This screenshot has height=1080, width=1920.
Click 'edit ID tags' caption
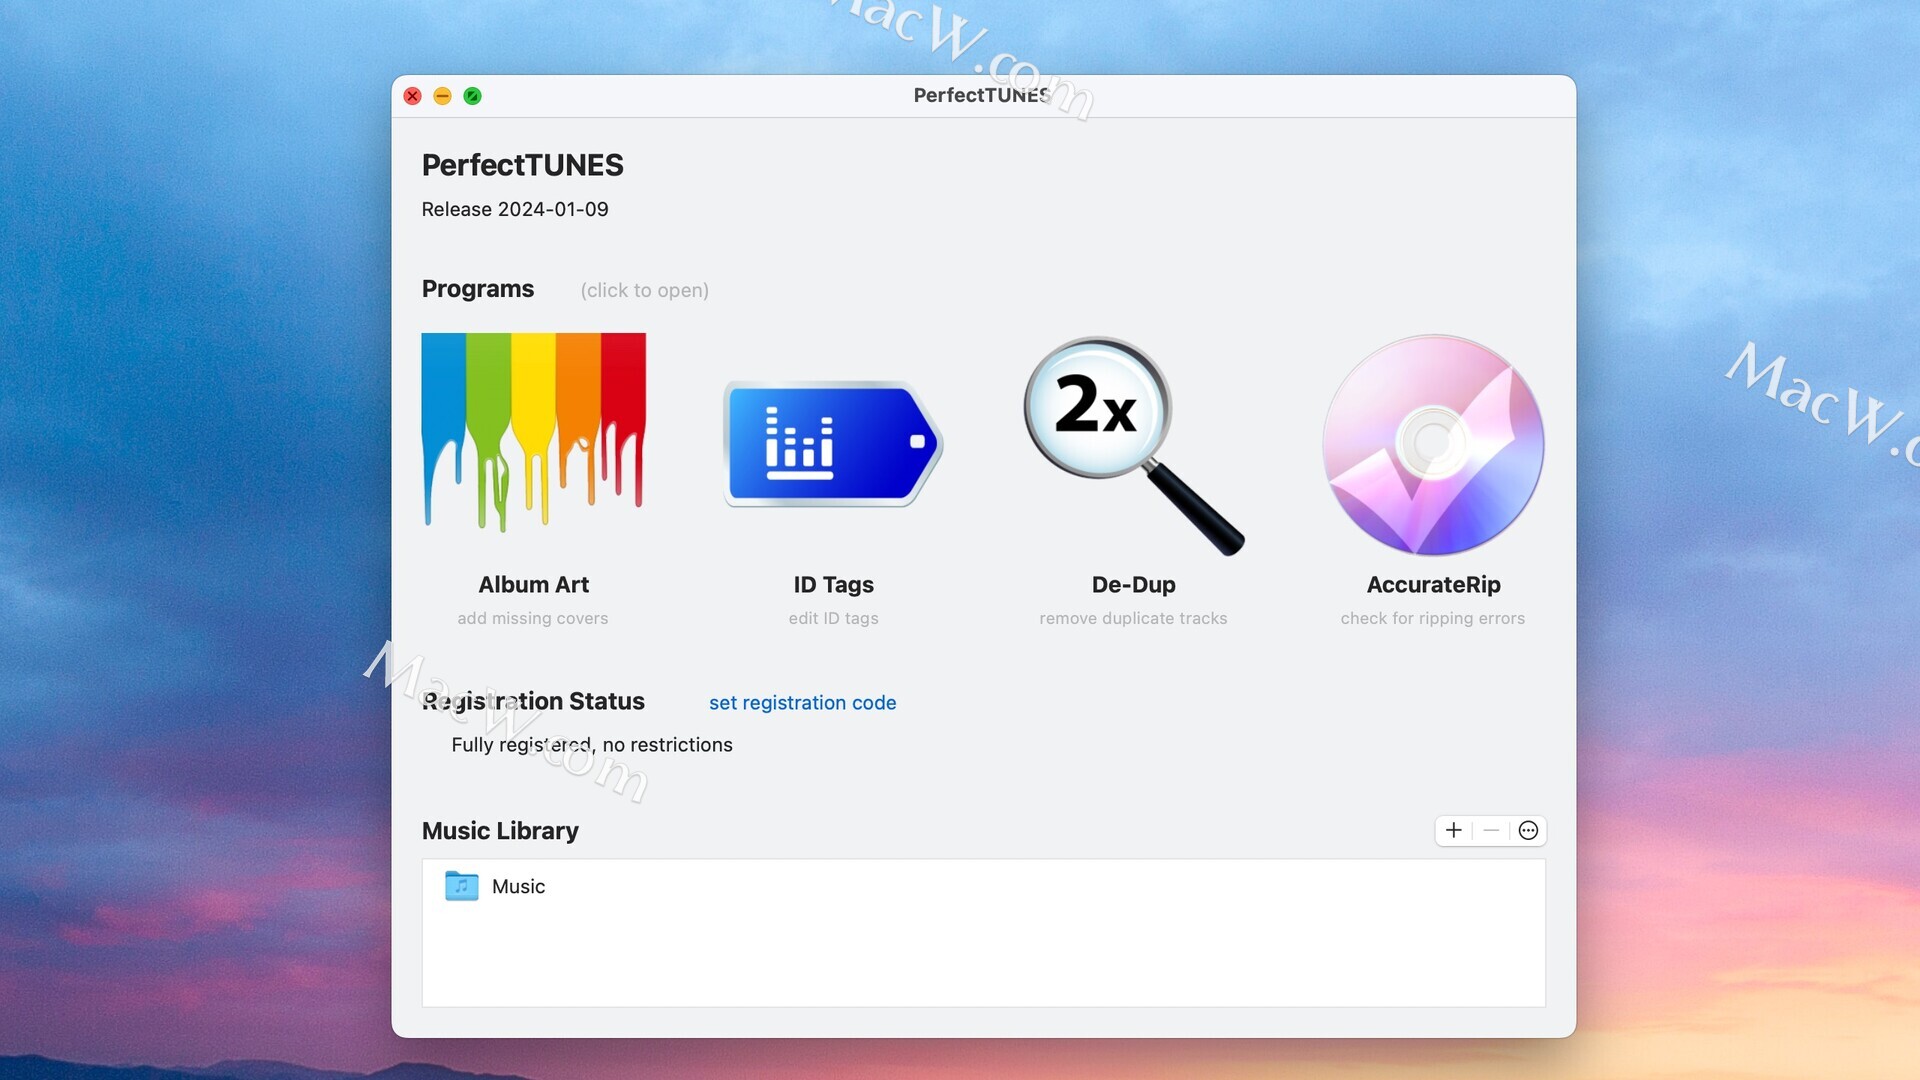click(833, 618)
